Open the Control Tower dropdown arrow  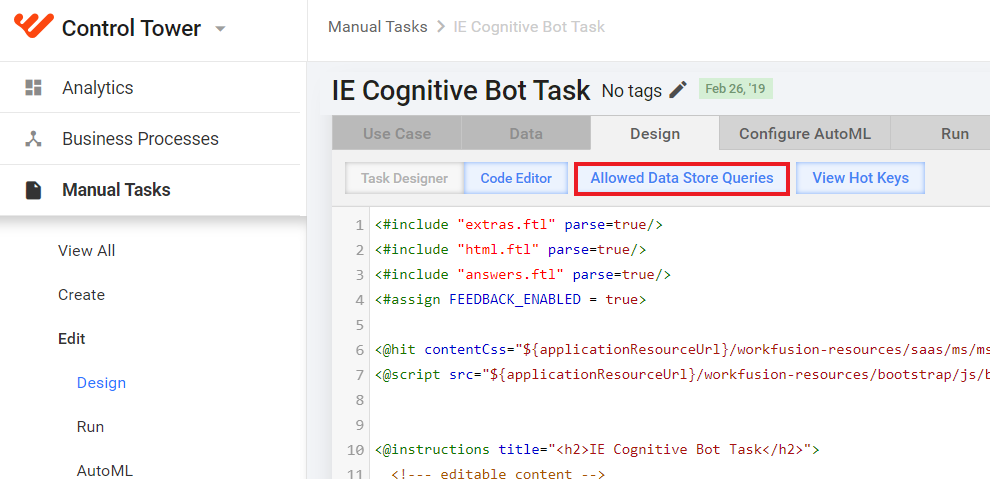click(220, 29)
